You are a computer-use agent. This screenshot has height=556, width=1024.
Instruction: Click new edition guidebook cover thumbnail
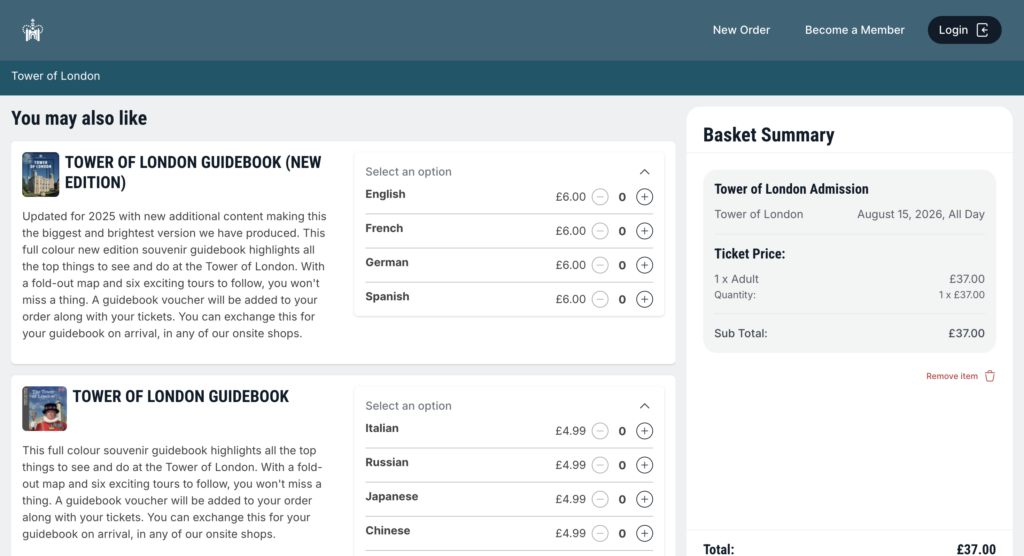[40, 174]
